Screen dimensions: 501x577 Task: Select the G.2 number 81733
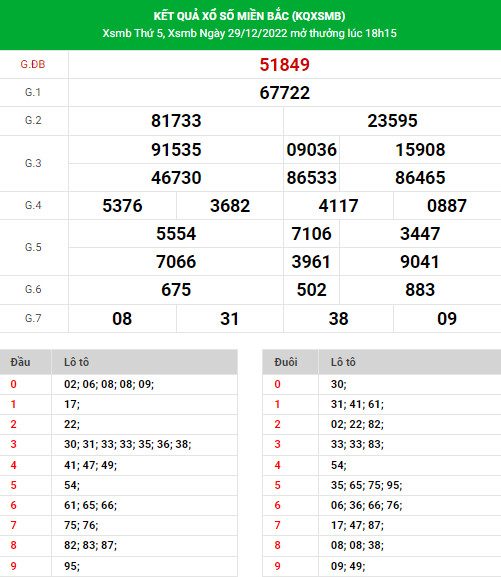(x=176, y=121)
